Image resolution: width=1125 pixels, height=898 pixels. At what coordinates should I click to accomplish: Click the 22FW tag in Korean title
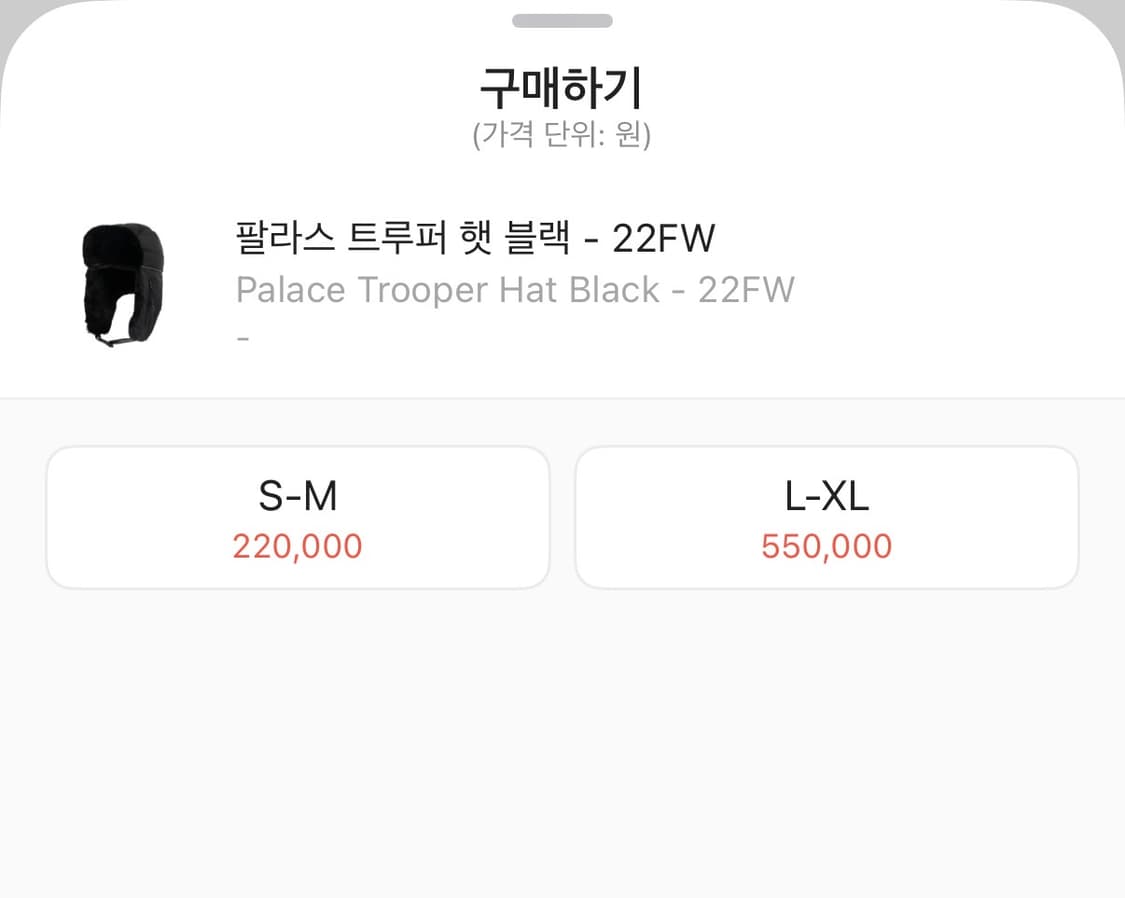coord(664,238)
